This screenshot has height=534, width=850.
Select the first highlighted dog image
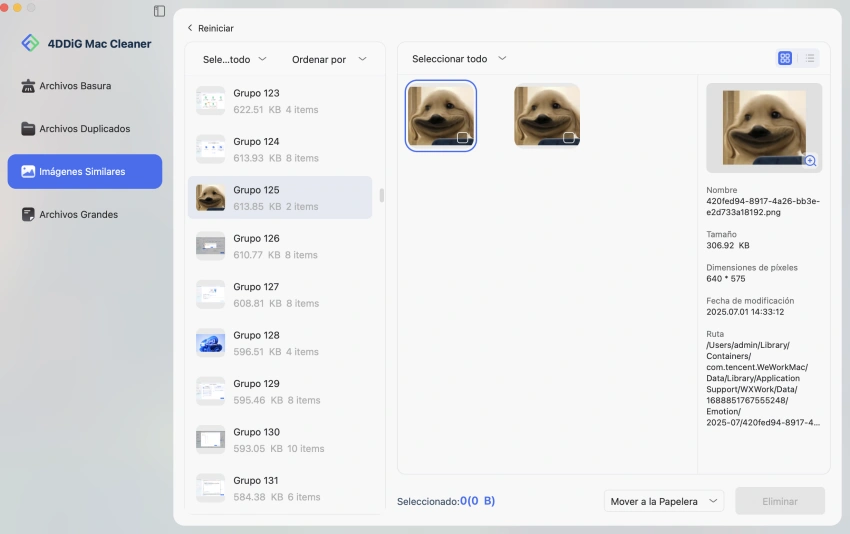click(441, 115)
